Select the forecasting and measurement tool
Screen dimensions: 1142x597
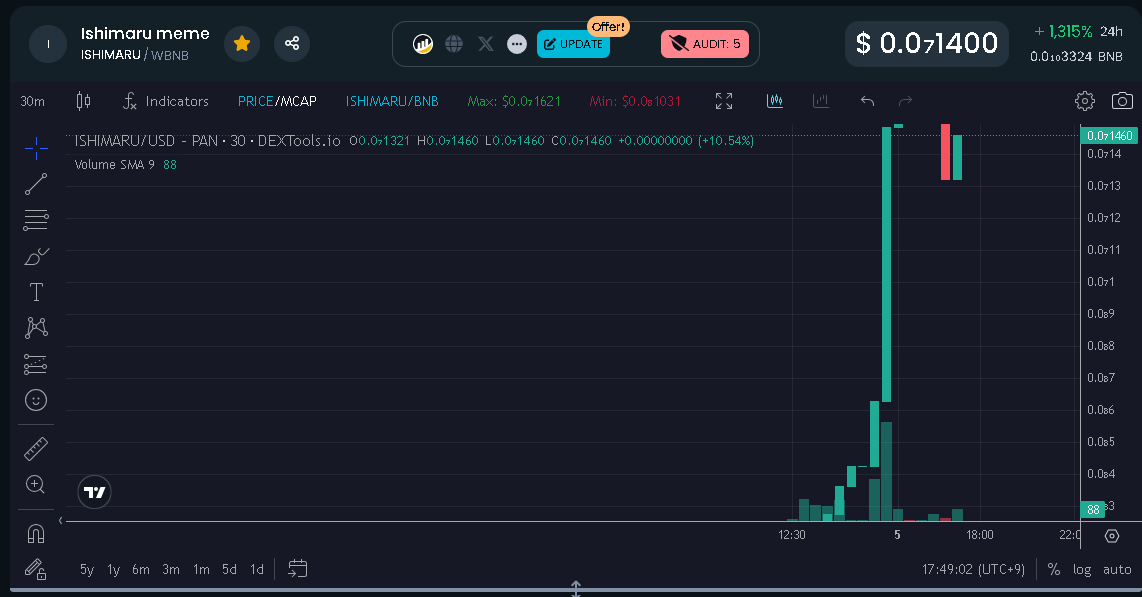pos(36,364)
